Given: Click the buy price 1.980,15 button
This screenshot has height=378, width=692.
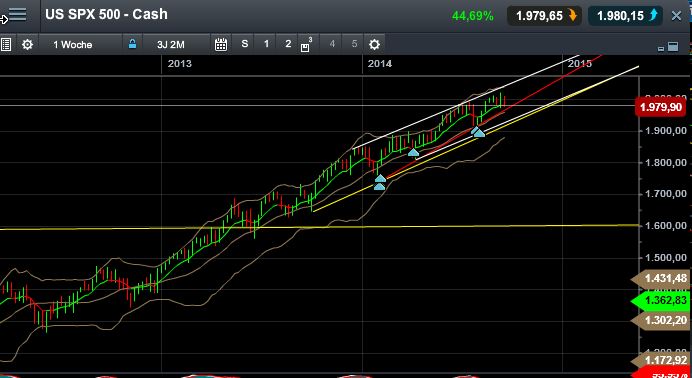Looking at the screenshot, I should [x=625, y=16].
